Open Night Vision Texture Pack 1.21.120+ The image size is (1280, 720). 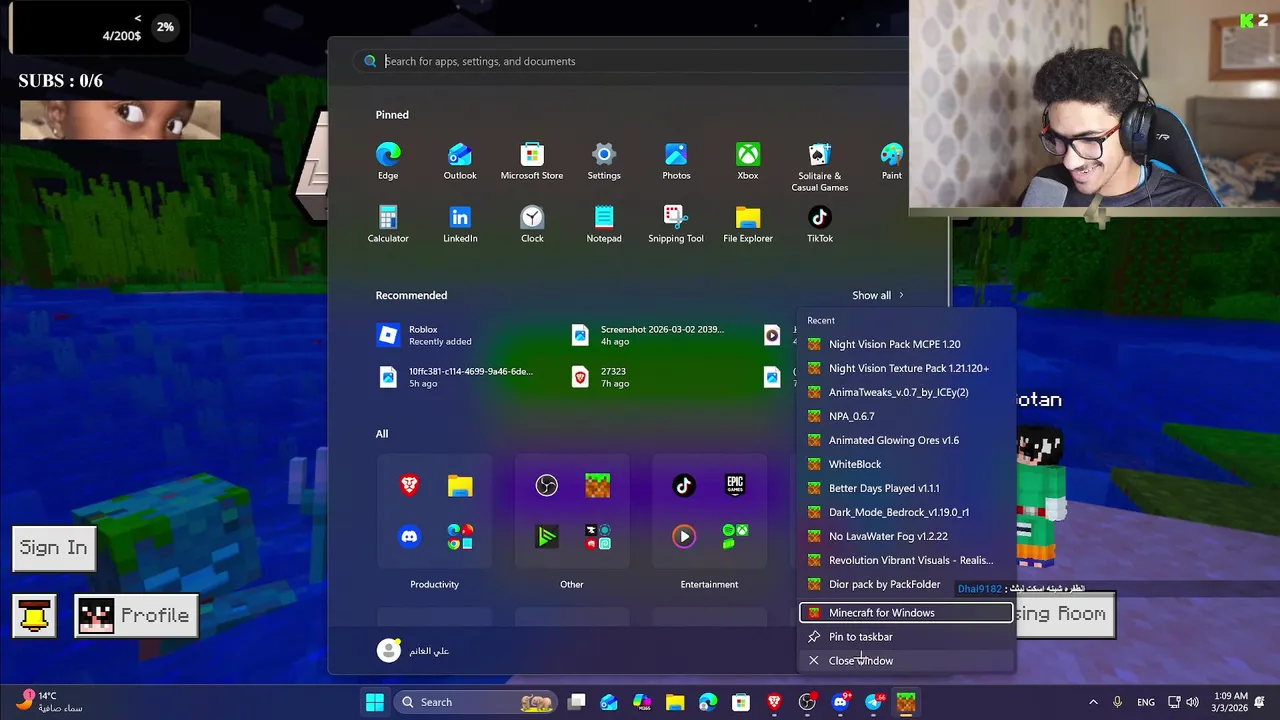click(906, 368)
